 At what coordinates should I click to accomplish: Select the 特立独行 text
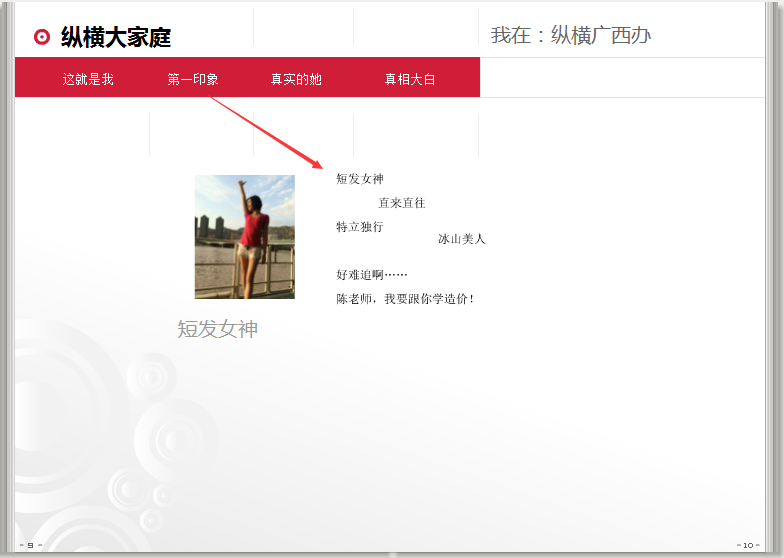coord(360,226)
